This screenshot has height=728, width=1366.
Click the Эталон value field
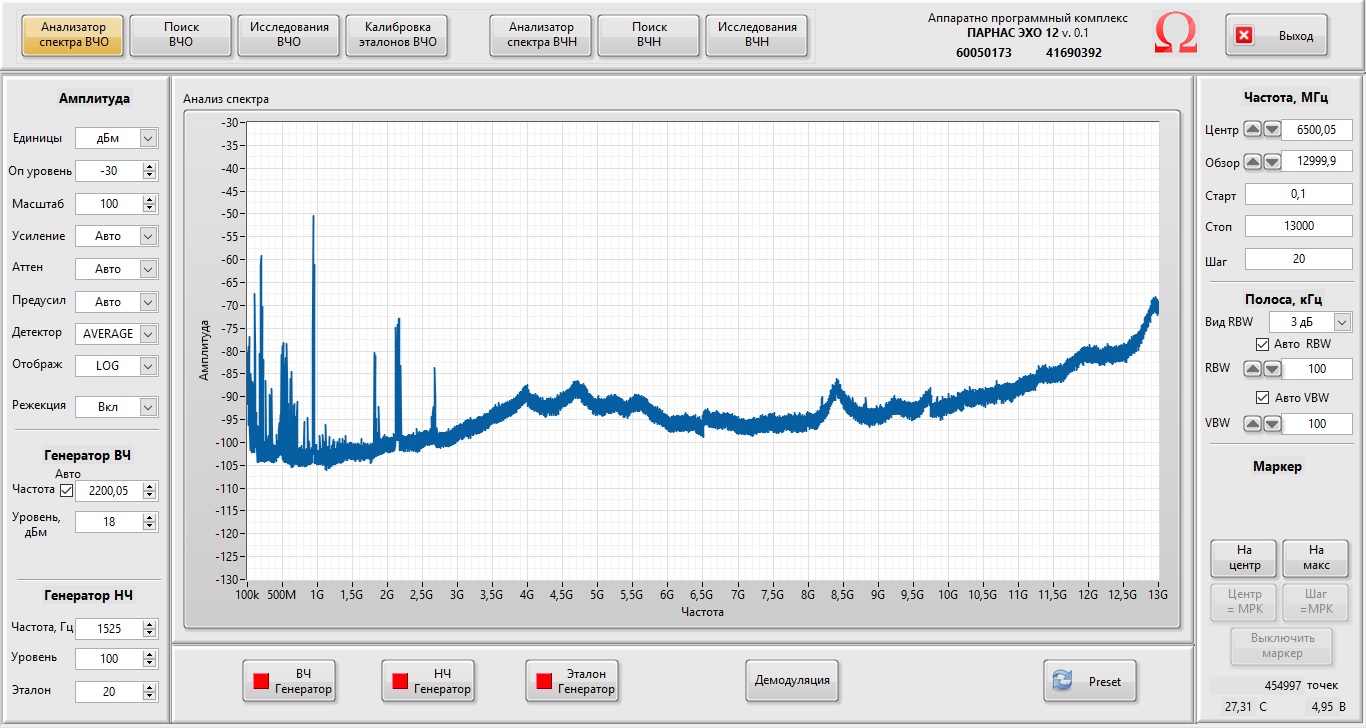(x=109, y=692)
